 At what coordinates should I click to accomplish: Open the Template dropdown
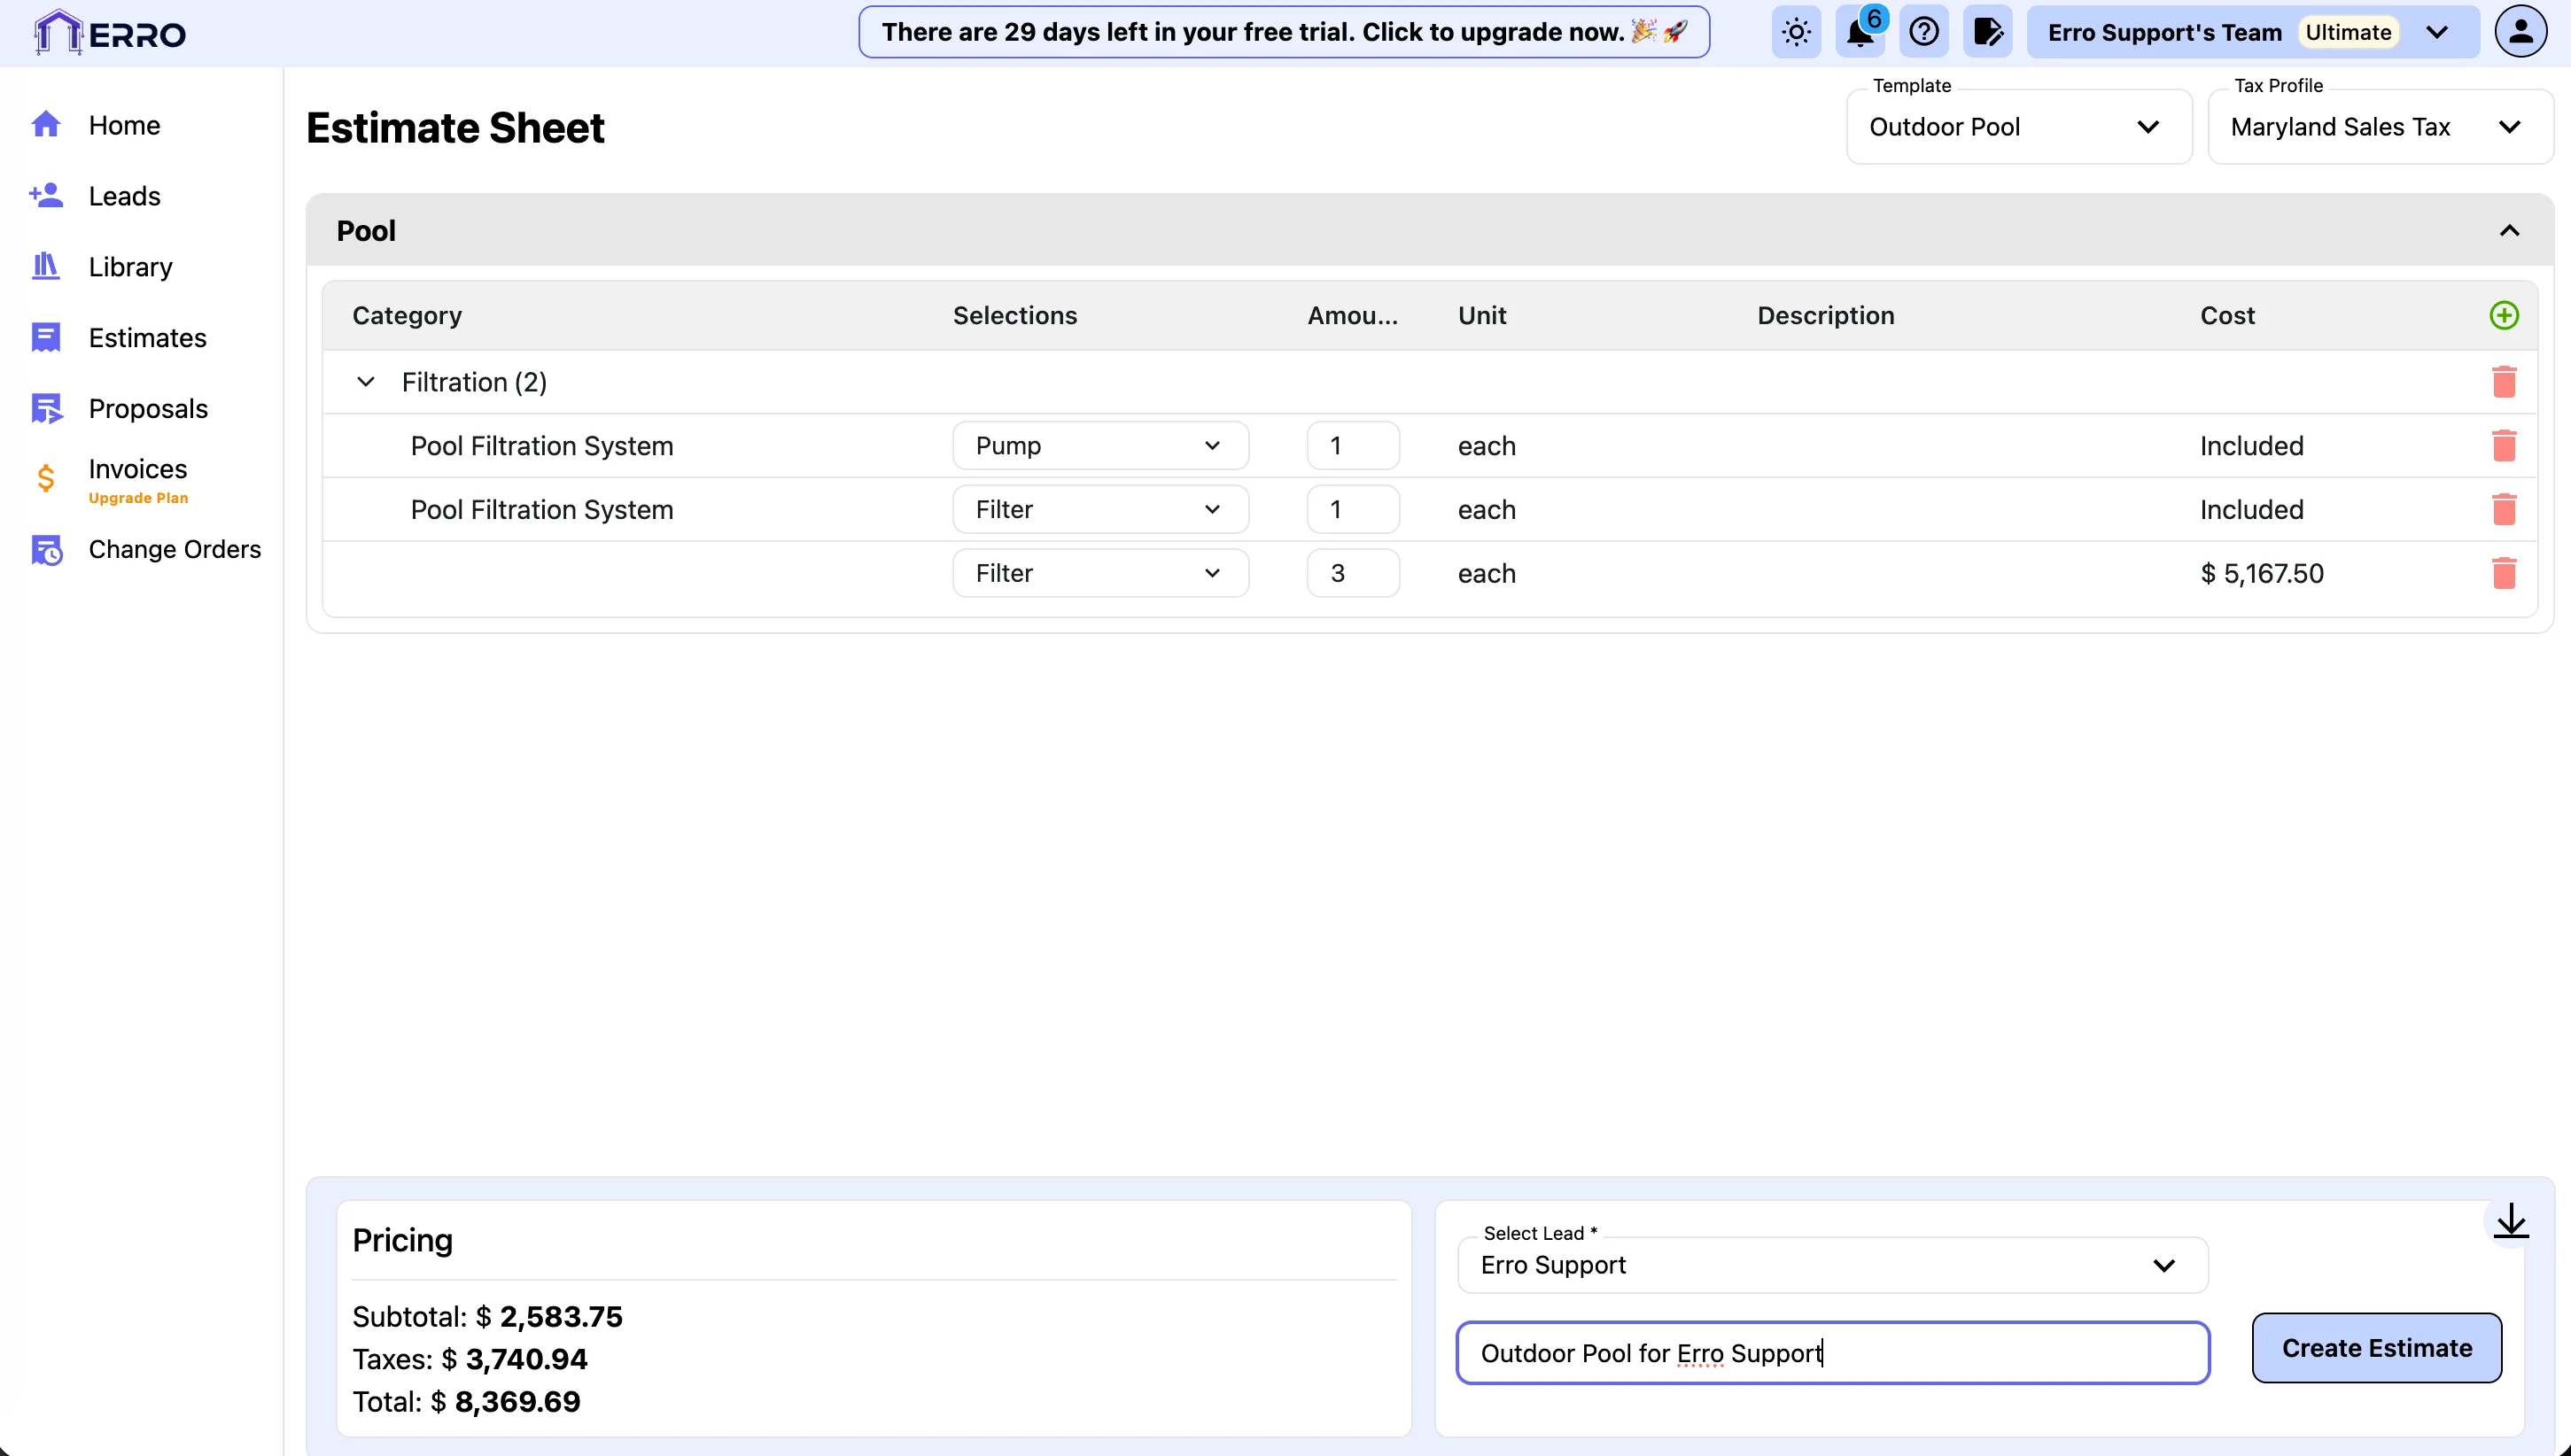coord(2018,127)
